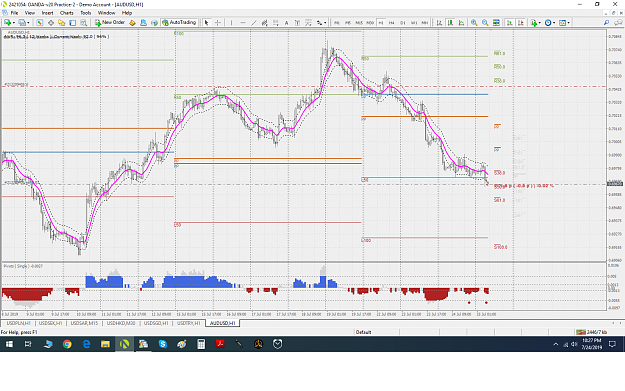625x391 pixels.
Task: Select the crosshair cursor tool
Action: [218, 23]
